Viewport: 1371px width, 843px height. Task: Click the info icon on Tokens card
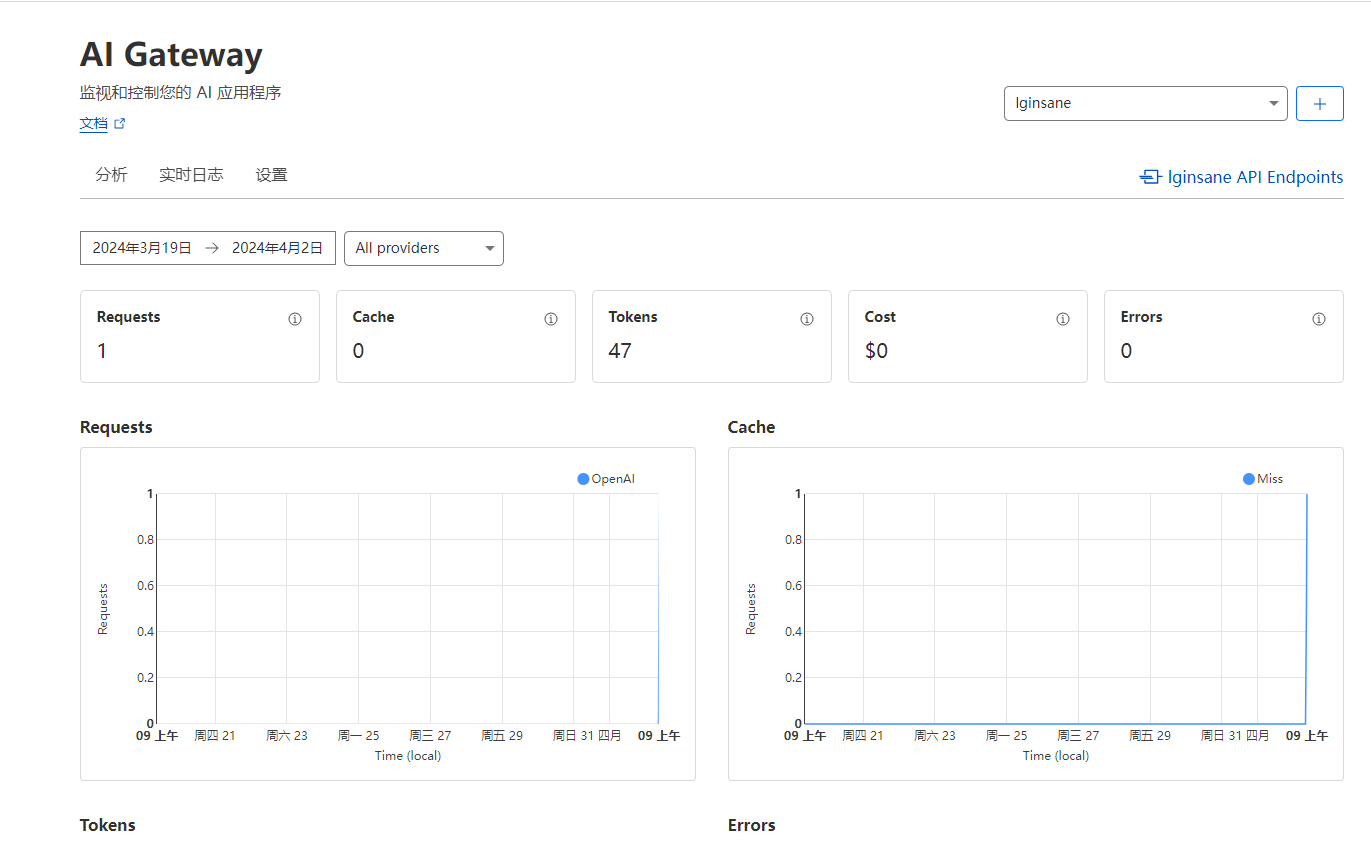pos(807,319)
